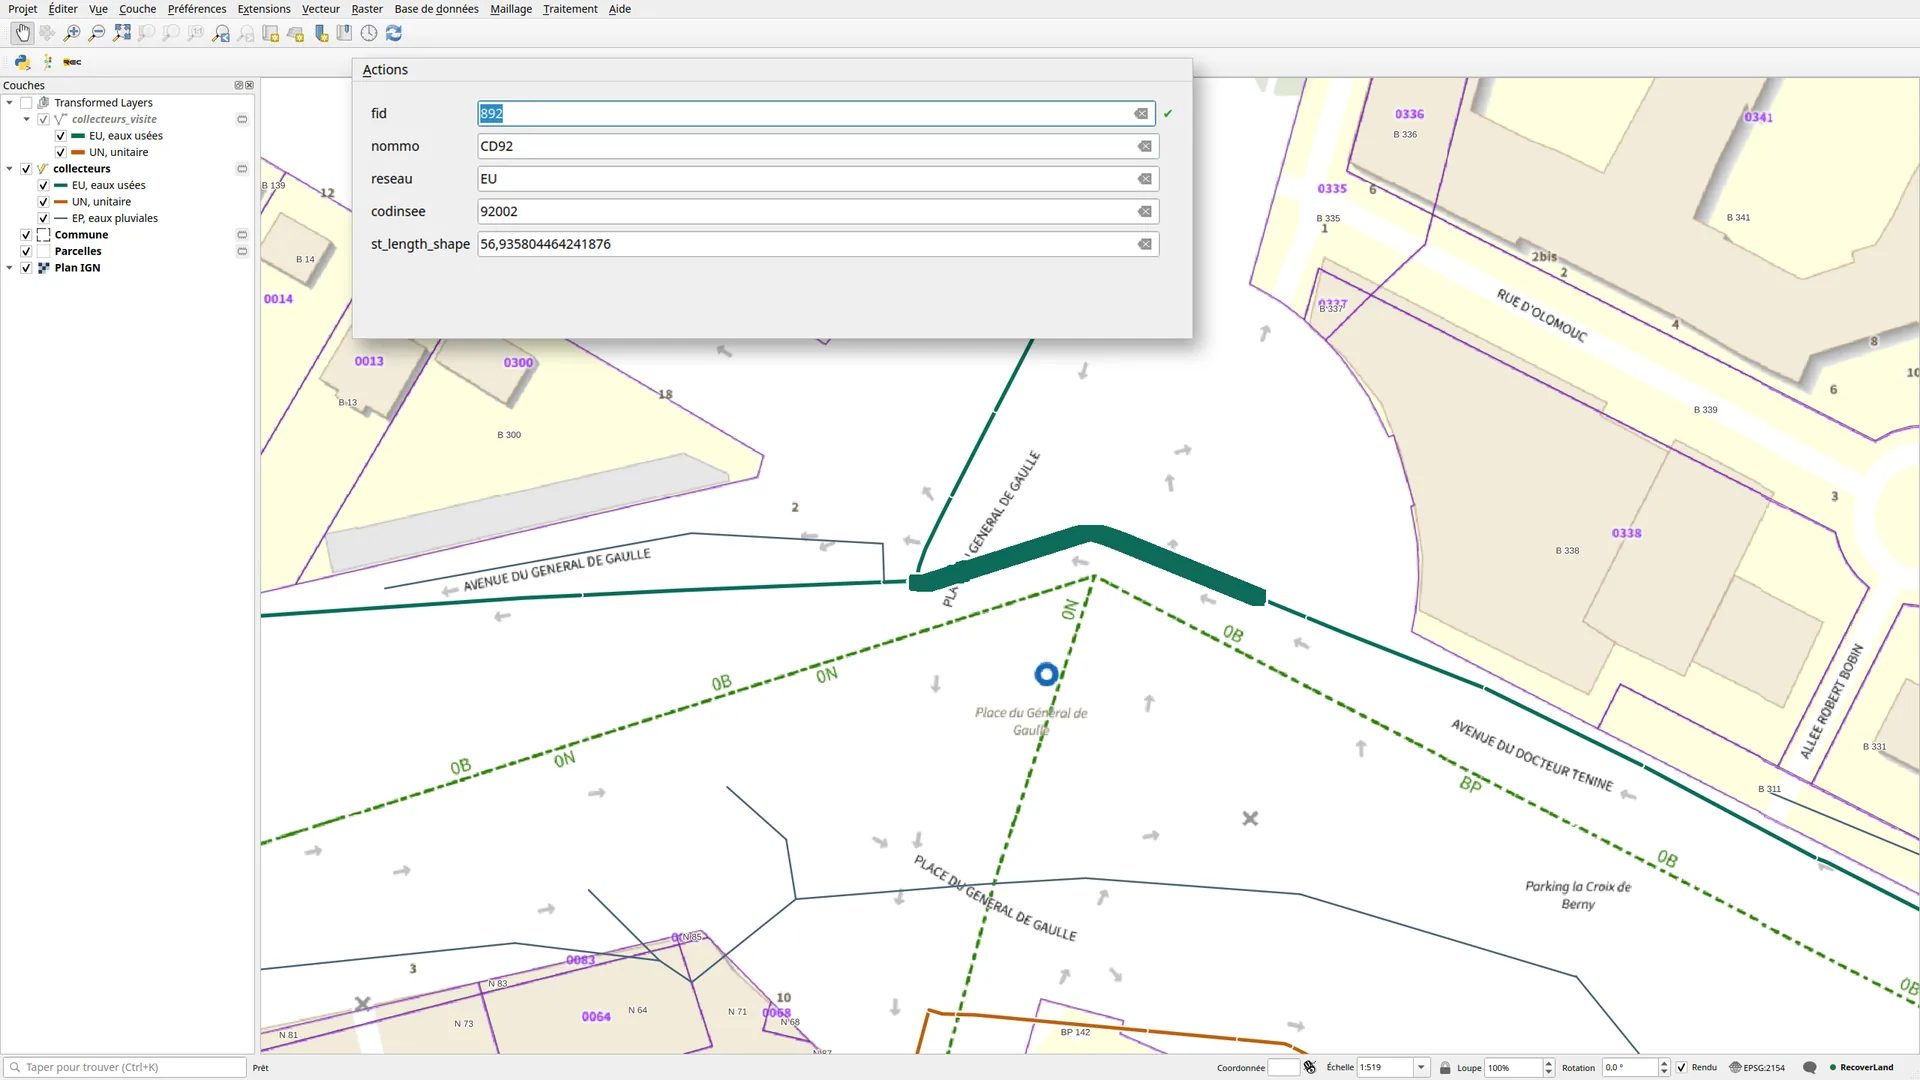
Task: Toggle the scale lock icon
Action: pyautogui.click(x=1445, y=1068)
